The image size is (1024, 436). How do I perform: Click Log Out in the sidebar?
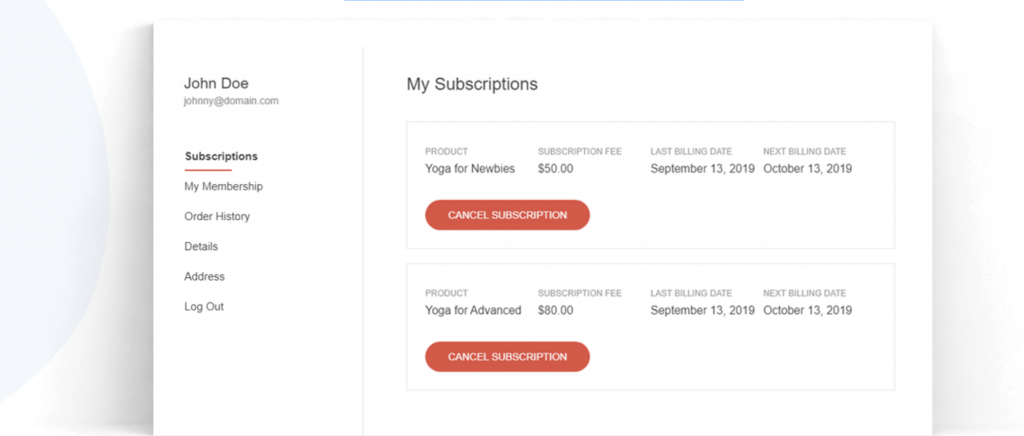[x=204, y=306]
